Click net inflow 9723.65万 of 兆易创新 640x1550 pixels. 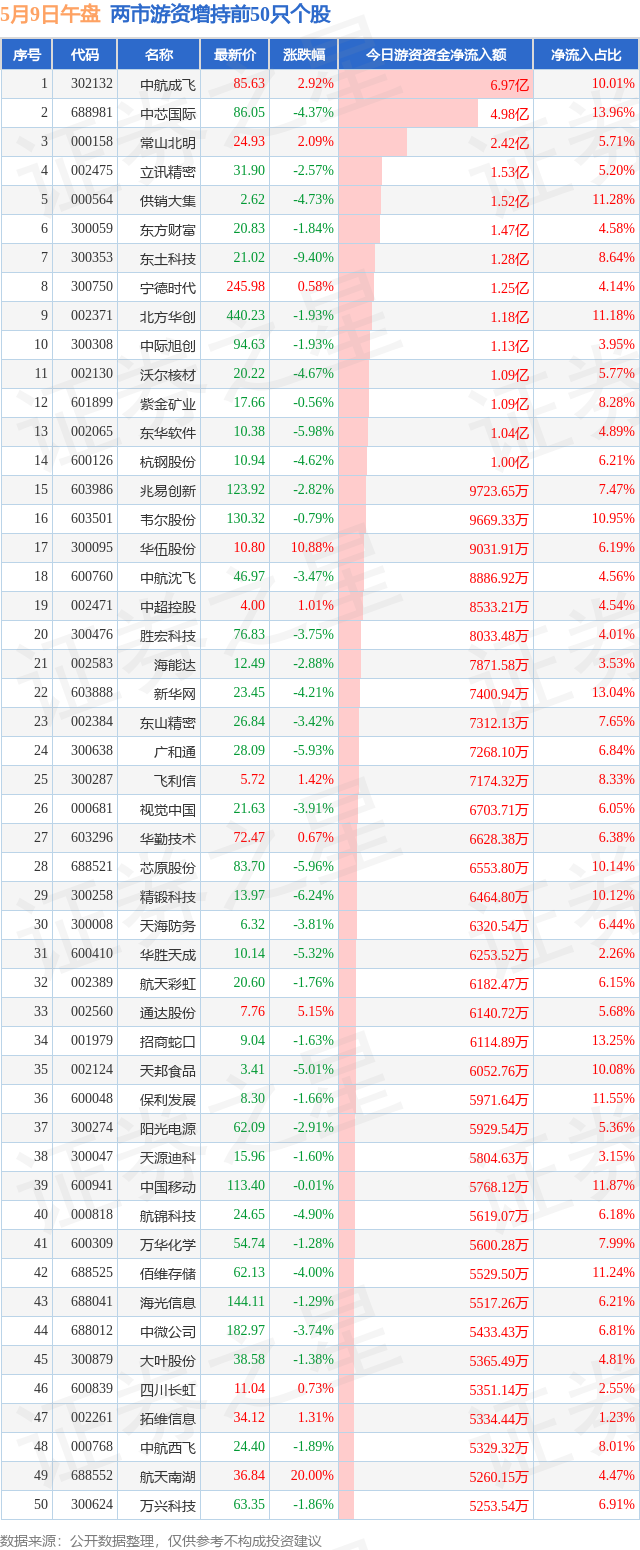coord(500,490)
